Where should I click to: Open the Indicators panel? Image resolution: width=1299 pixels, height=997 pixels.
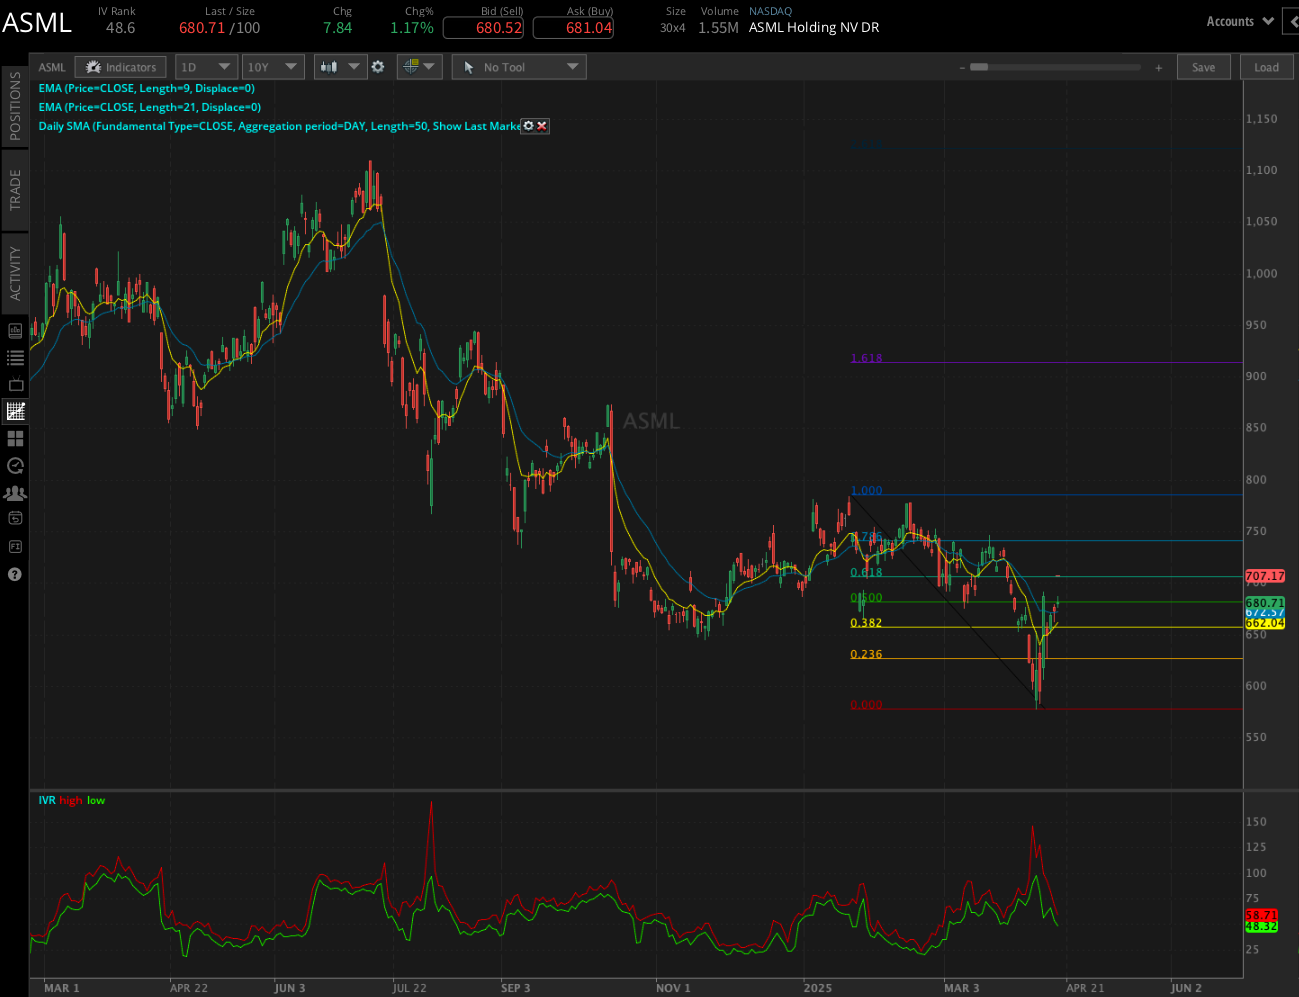121,67
